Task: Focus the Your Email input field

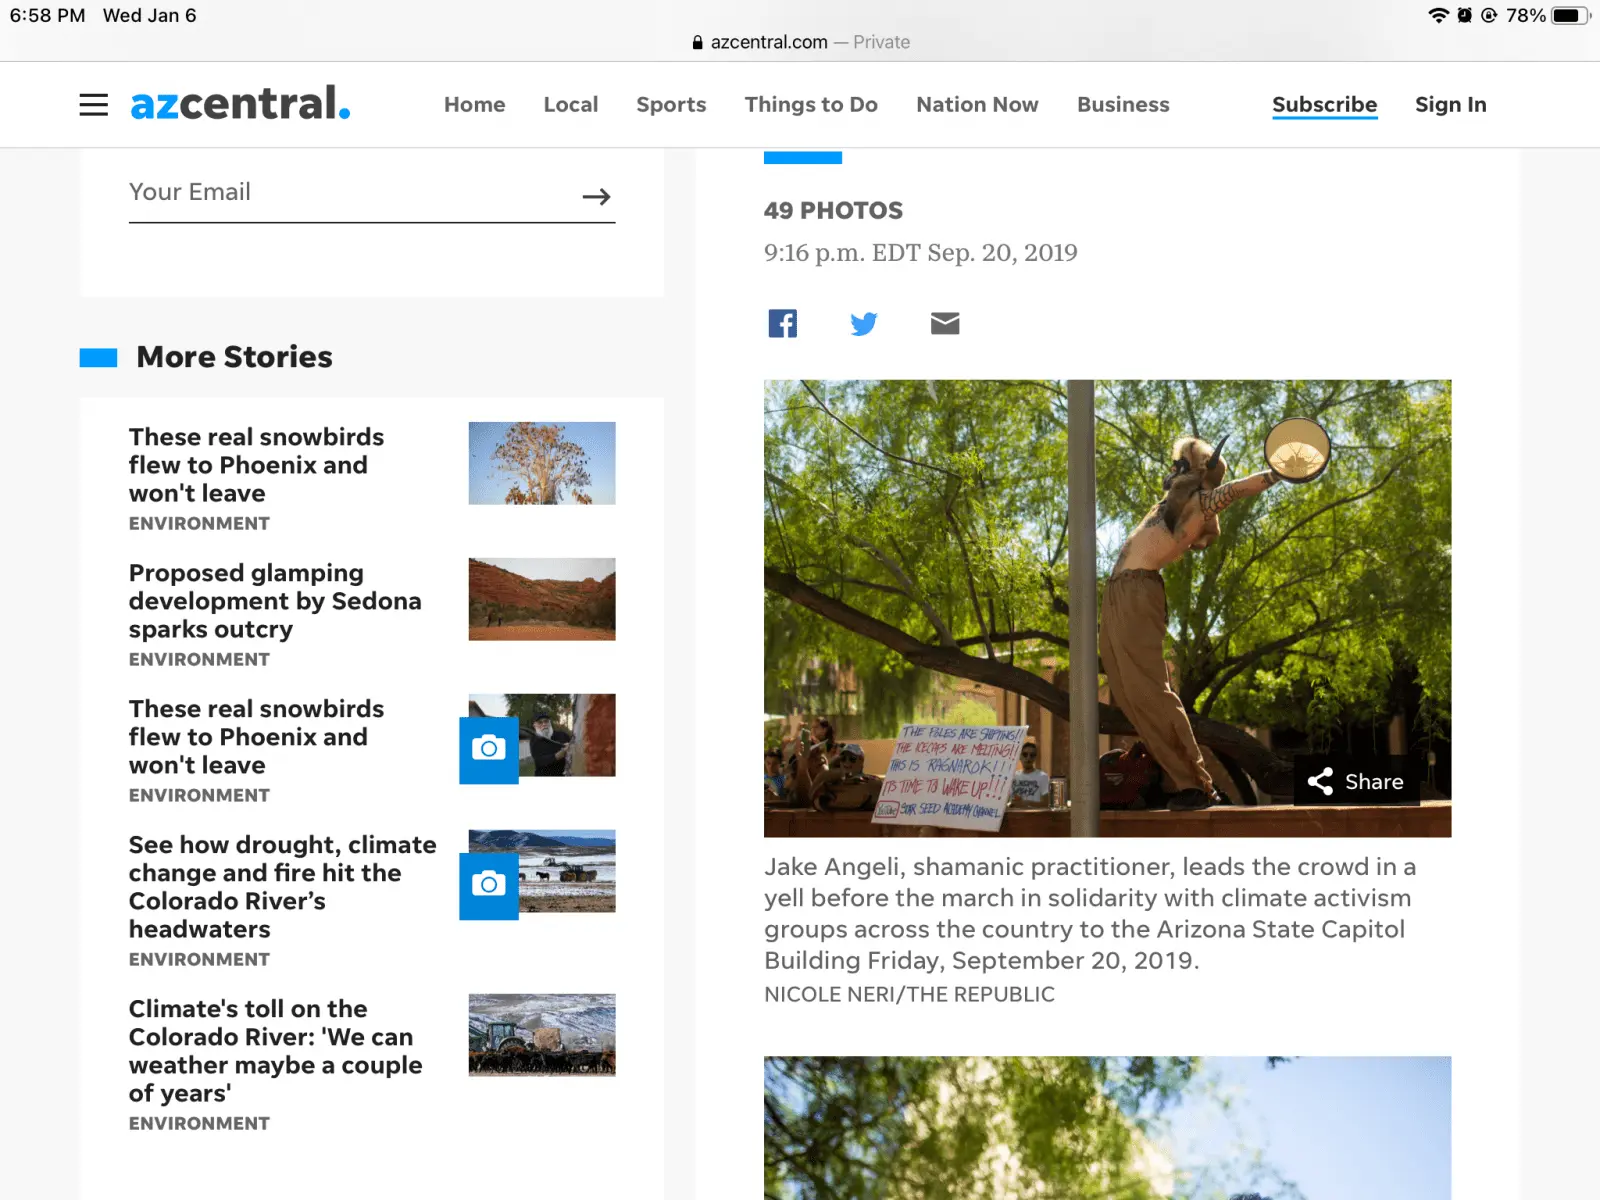Action: [350, 193]
